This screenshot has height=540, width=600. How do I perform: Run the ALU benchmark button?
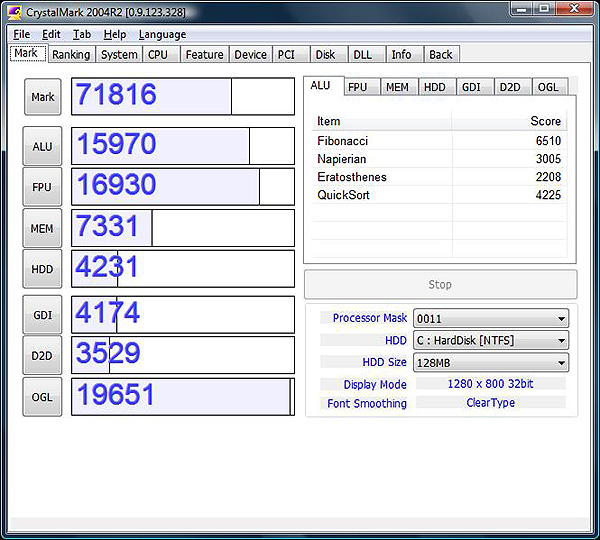(42, 146)
